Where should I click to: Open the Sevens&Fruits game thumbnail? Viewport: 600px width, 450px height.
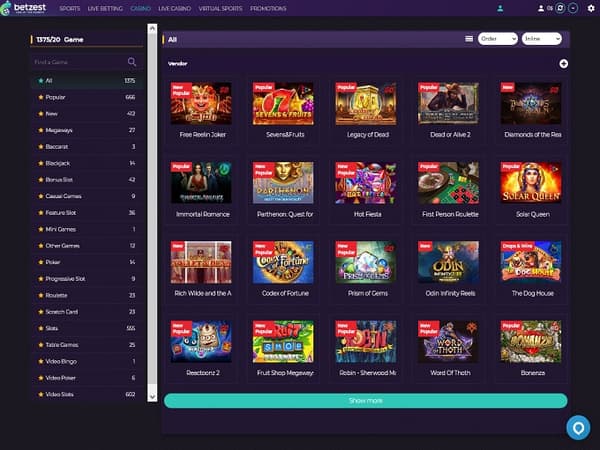pos(283,103)
